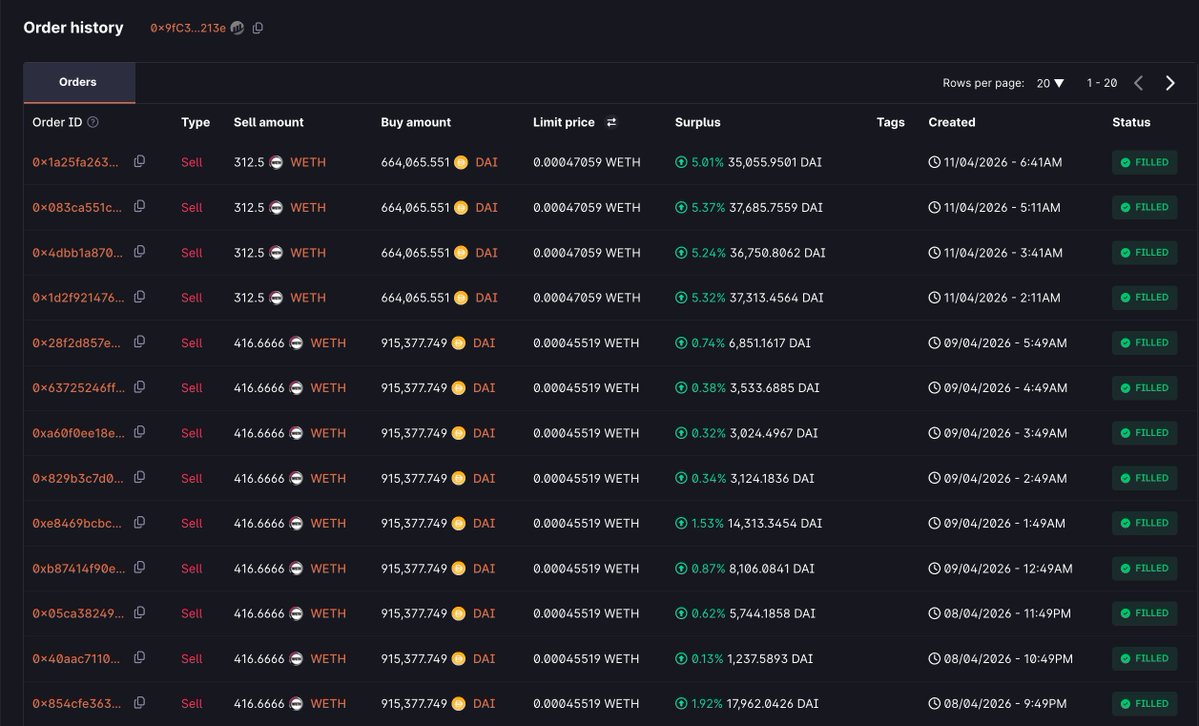Viewport: 1199px width, 726px height.
Task: Click the FILLED check icon in 0x28f2d857e row
Action: coord(1126,343)
